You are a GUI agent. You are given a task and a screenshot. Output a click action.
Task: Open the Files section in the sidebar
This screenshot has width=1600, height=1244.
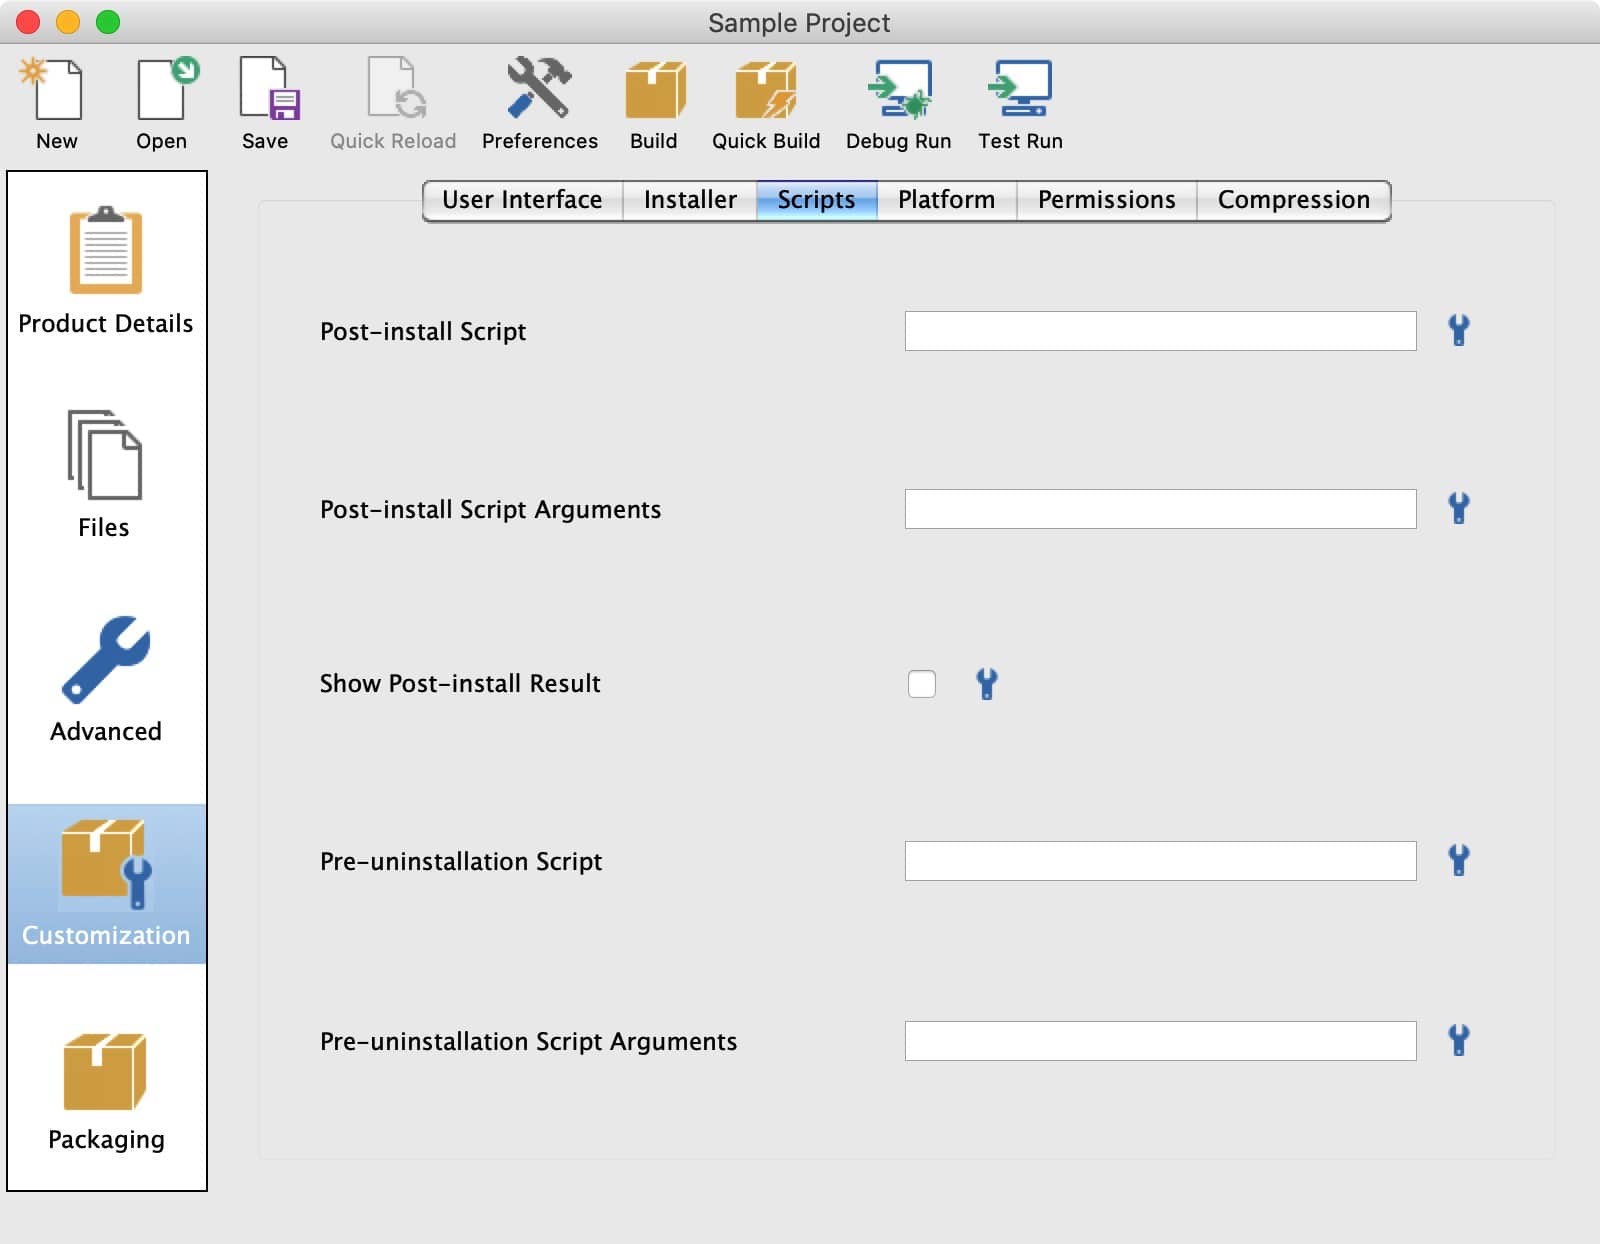(x=106, y=476)
